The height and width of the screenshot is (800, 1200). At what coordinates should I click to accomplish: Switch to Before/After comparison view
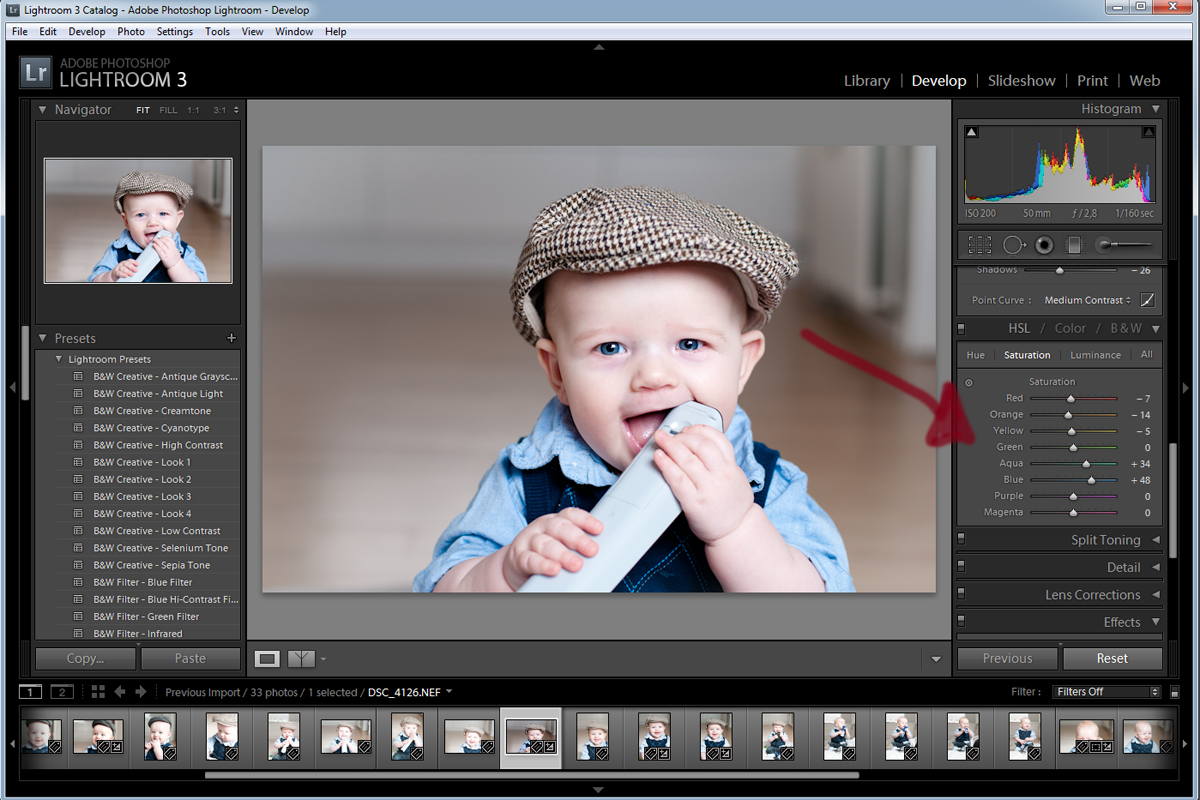click(x=301, y=659)
